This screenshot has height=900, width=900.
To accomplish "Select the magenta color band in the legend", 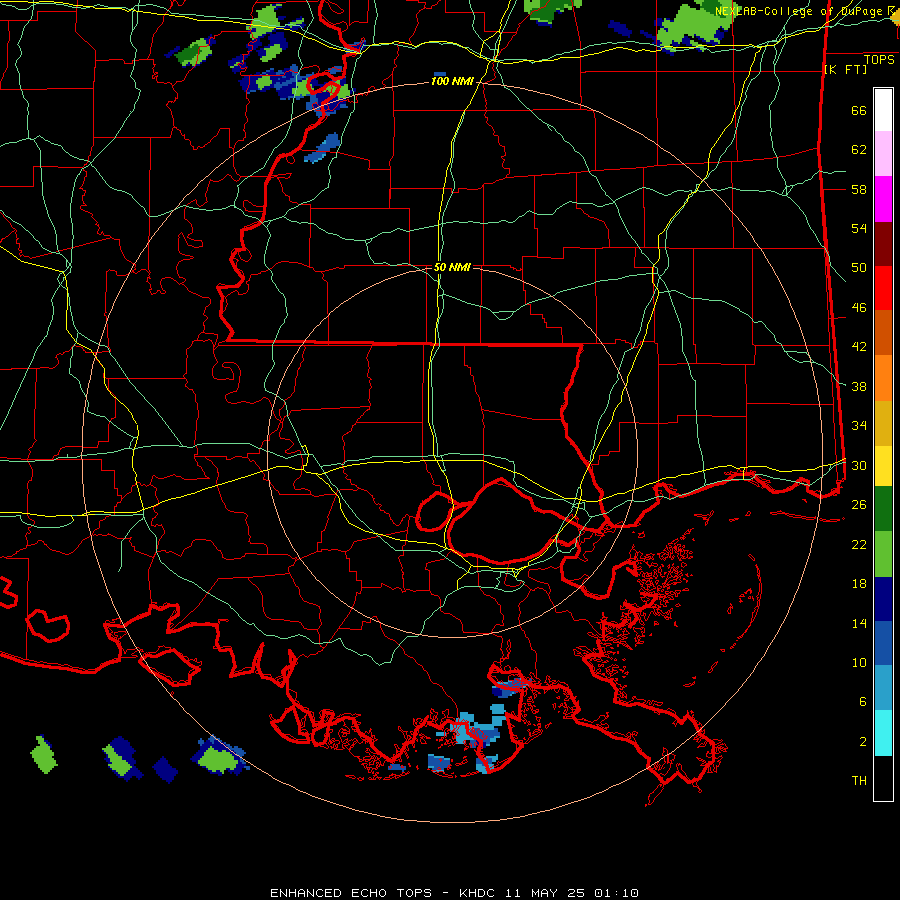I will point(883,199).
